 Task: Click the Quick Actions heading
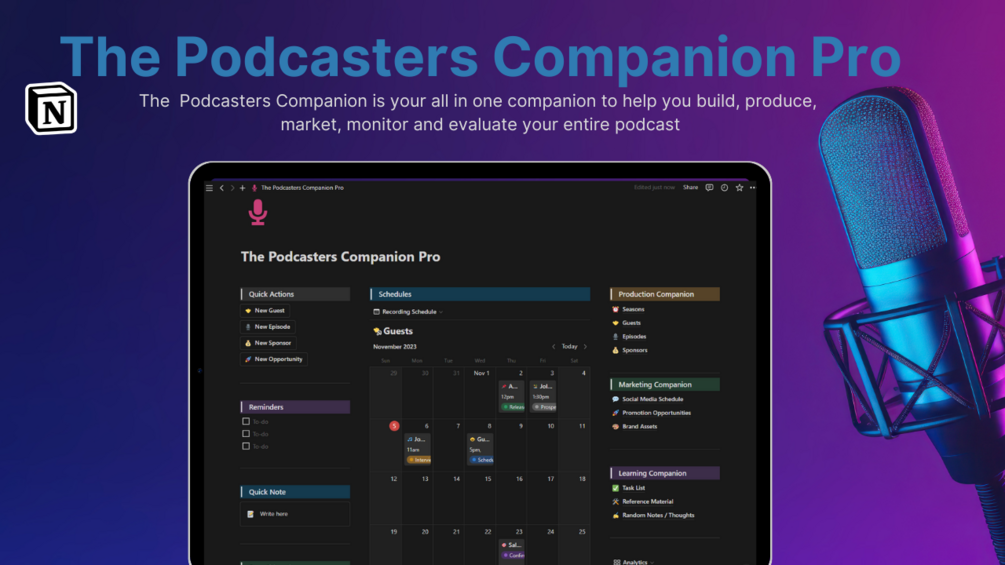[295, 294]
